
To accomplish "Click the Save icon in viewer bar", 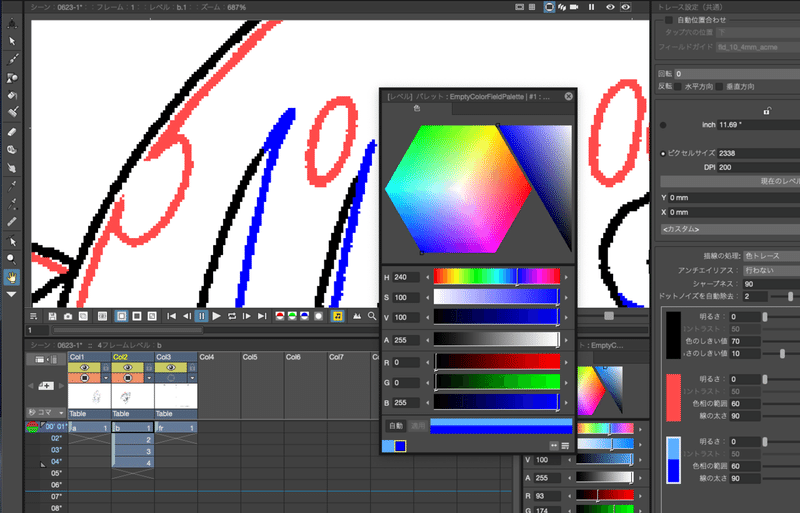I will [x=52, y=316].
